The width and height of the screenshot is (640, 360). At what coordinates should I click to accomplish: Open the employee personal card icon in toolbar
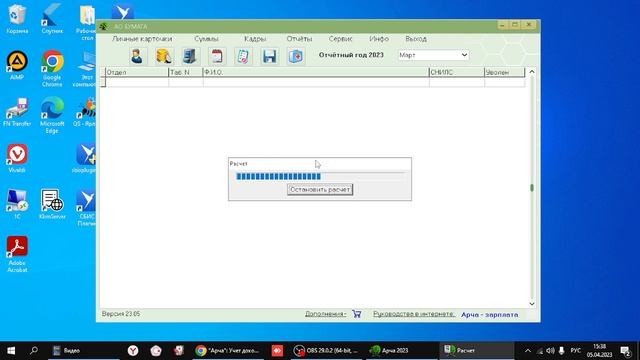click(137, 56)
